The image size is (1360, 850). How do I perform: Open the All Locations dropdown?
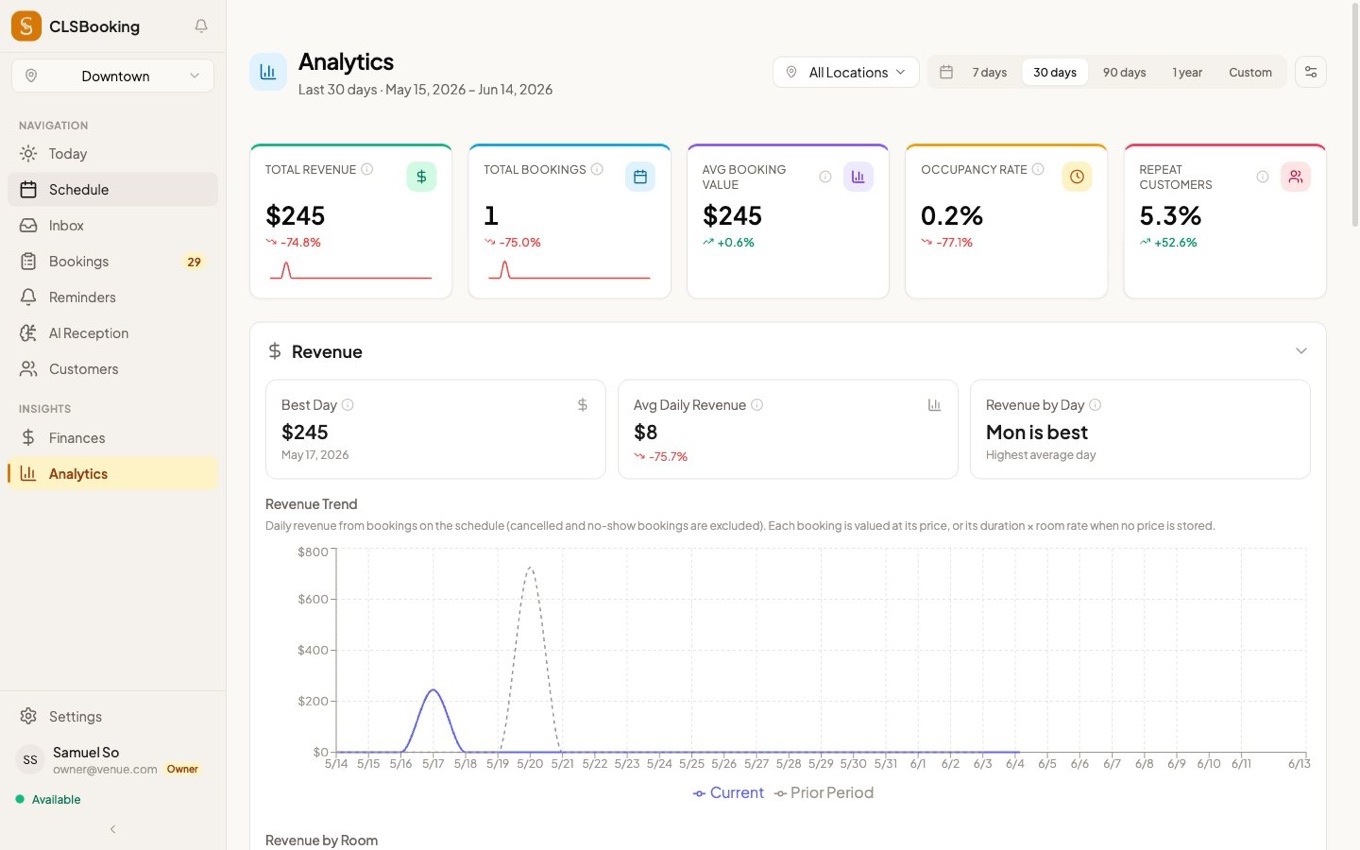point(846,72)
